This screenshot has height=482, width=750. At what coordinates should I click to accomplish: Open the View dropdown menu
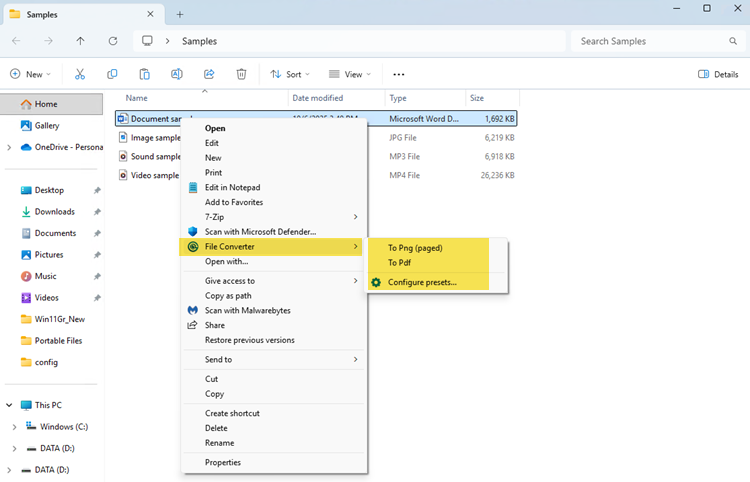click(x=349, y=74)
